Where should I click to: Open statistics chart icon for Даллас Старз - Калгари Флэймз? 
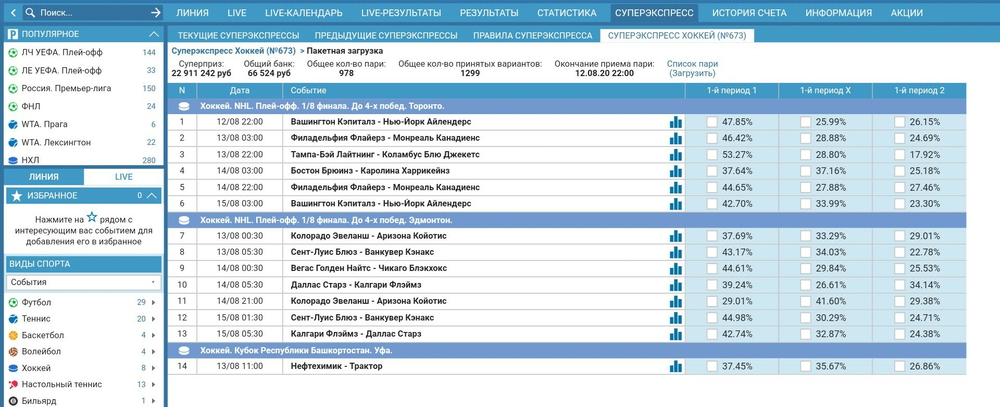tap(675, 285)
